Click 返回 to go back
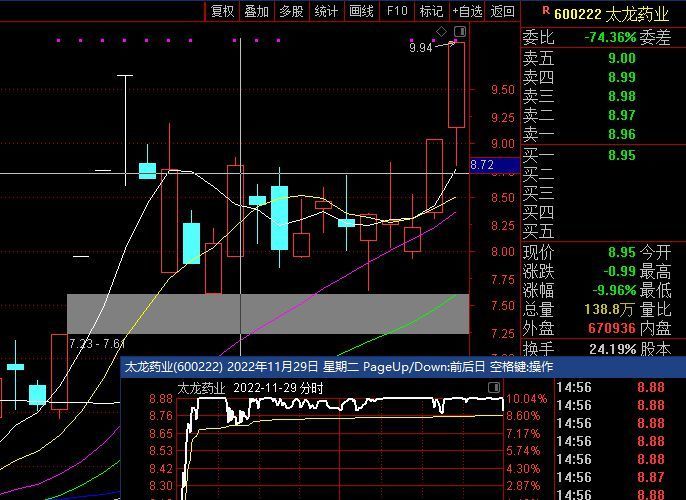 coord(502,11)
